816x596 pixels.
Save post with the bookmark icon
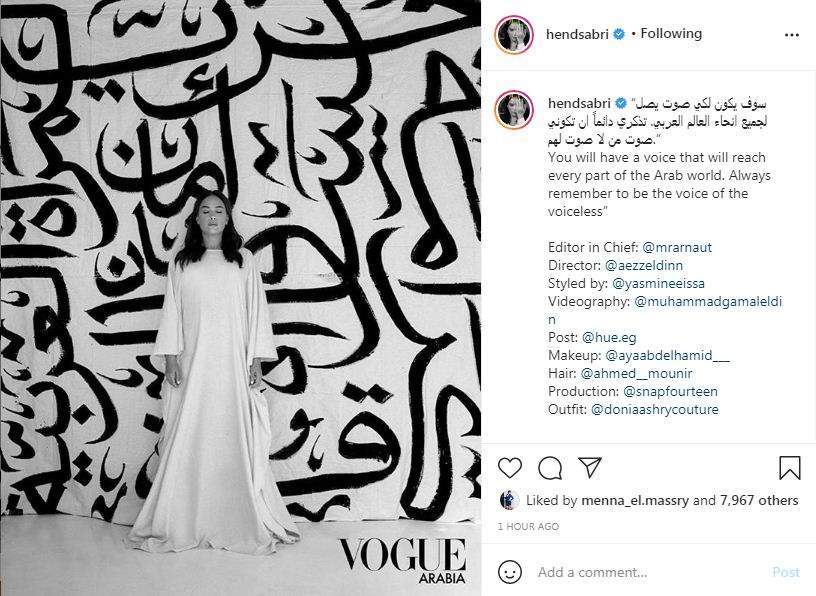pos(789,467)
